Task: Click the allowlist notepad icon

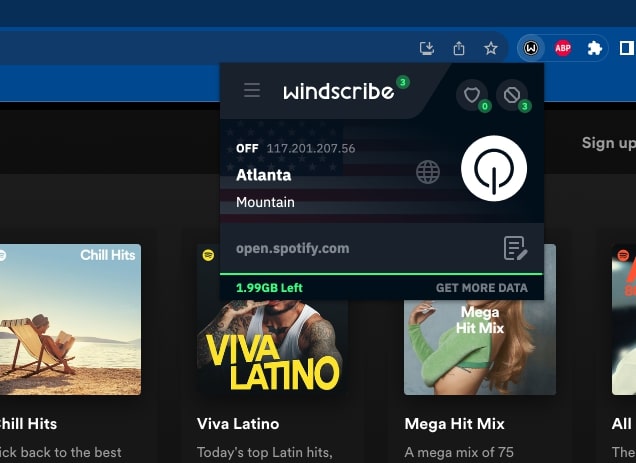Action: [515, 248]
